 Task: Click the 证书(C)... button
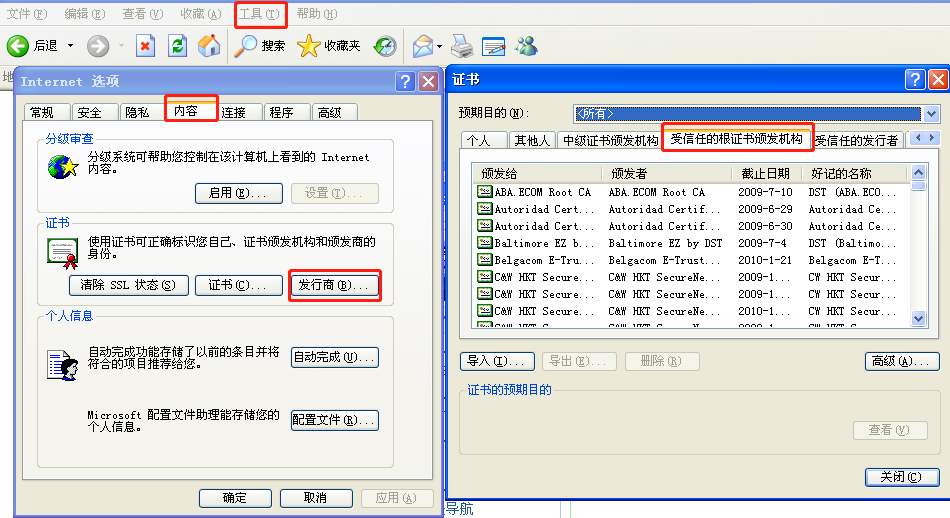coord(239,285)
